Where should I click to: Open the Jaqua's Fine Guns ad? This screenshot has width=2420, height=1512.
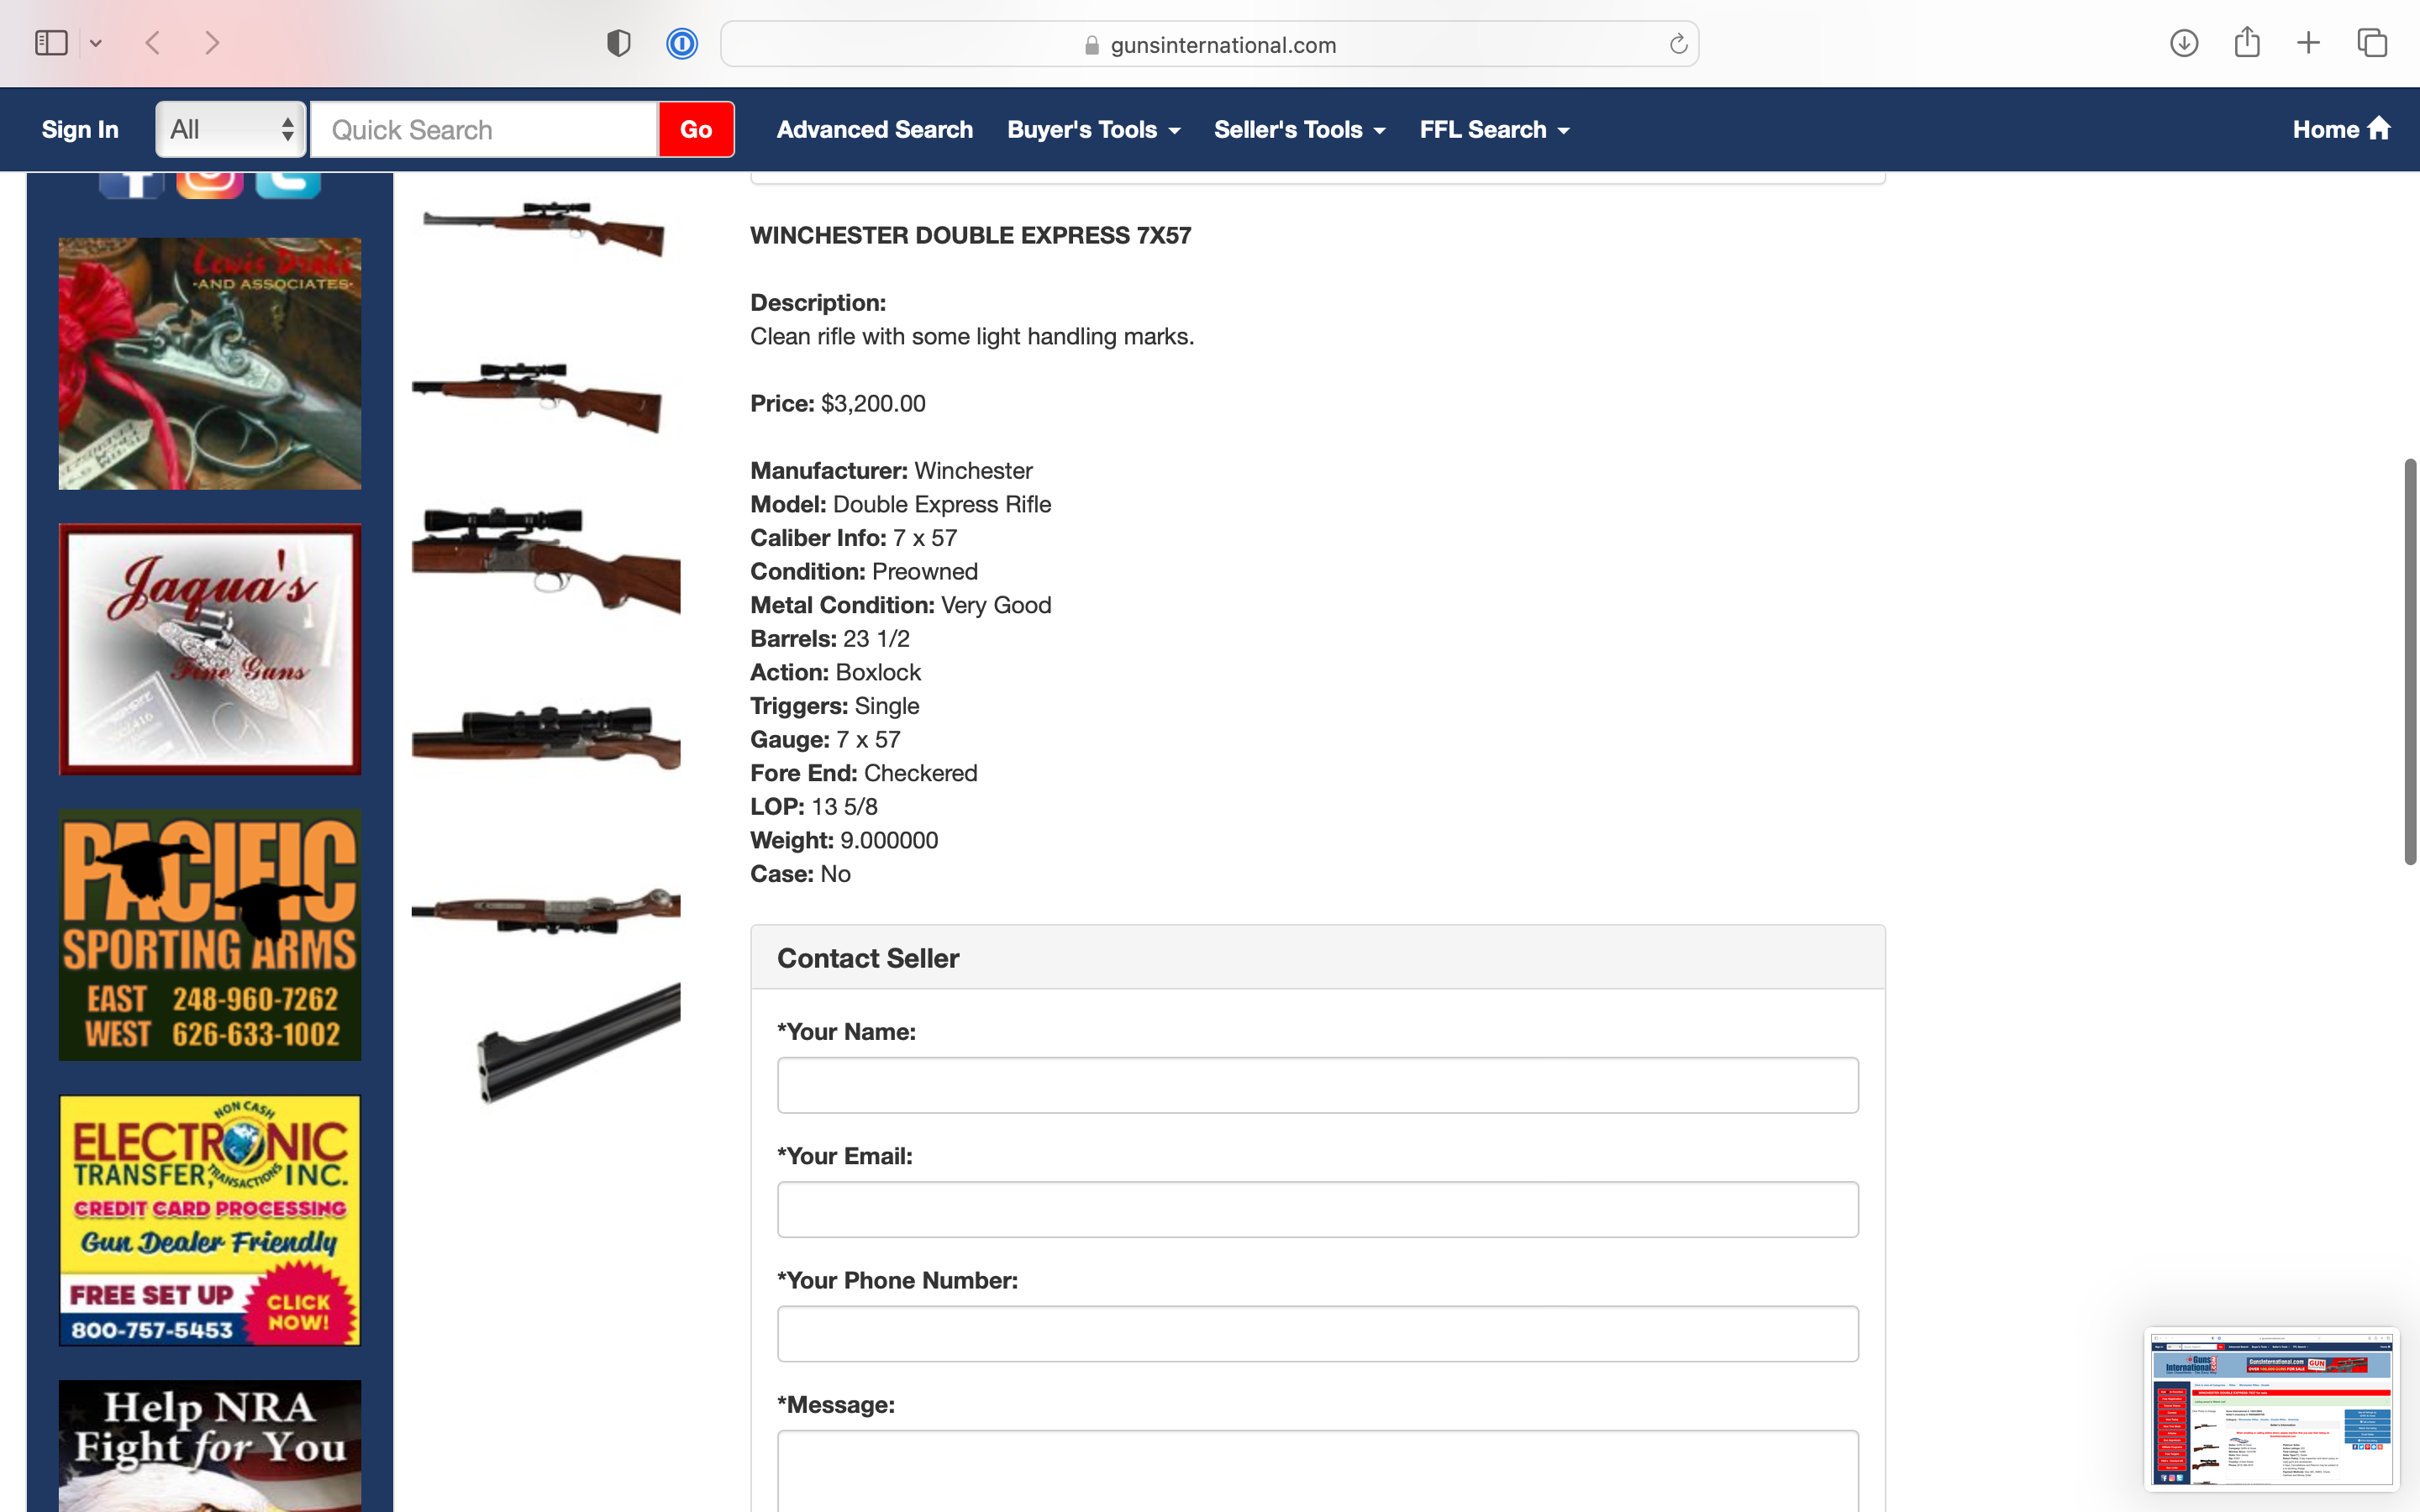210,649
